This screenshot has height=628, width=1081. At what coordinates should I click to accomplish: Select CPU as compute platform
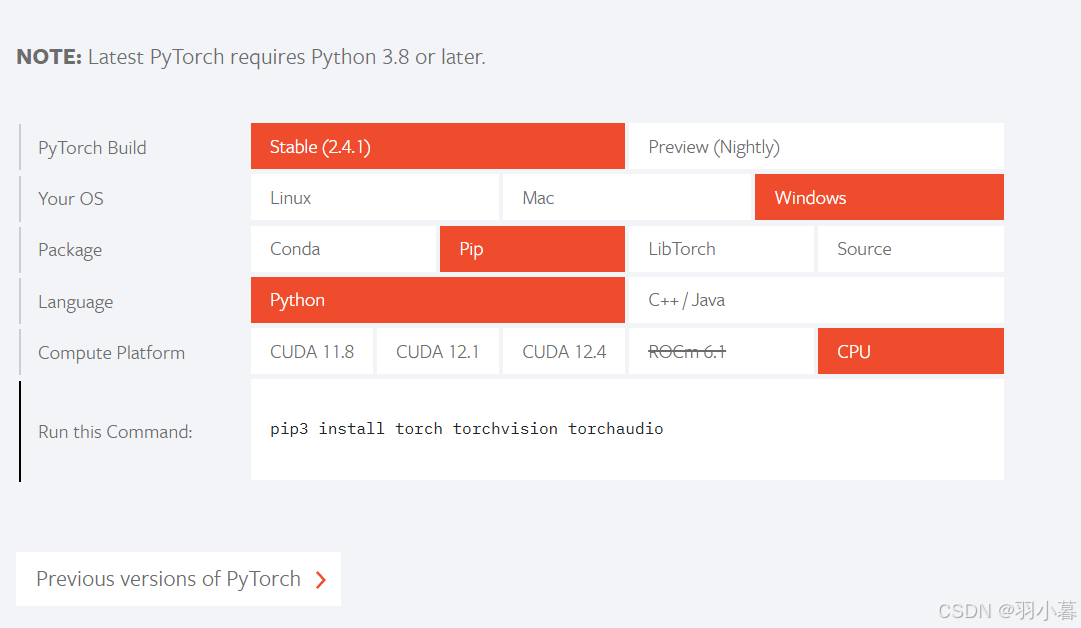[x=911, y=351]
